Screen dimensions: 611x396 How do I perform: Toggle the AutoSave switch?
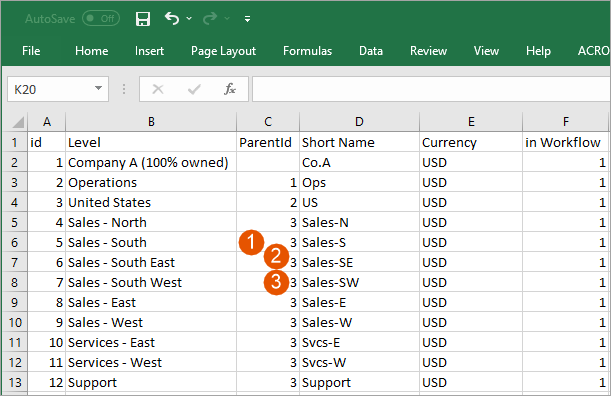pos(101,18)
